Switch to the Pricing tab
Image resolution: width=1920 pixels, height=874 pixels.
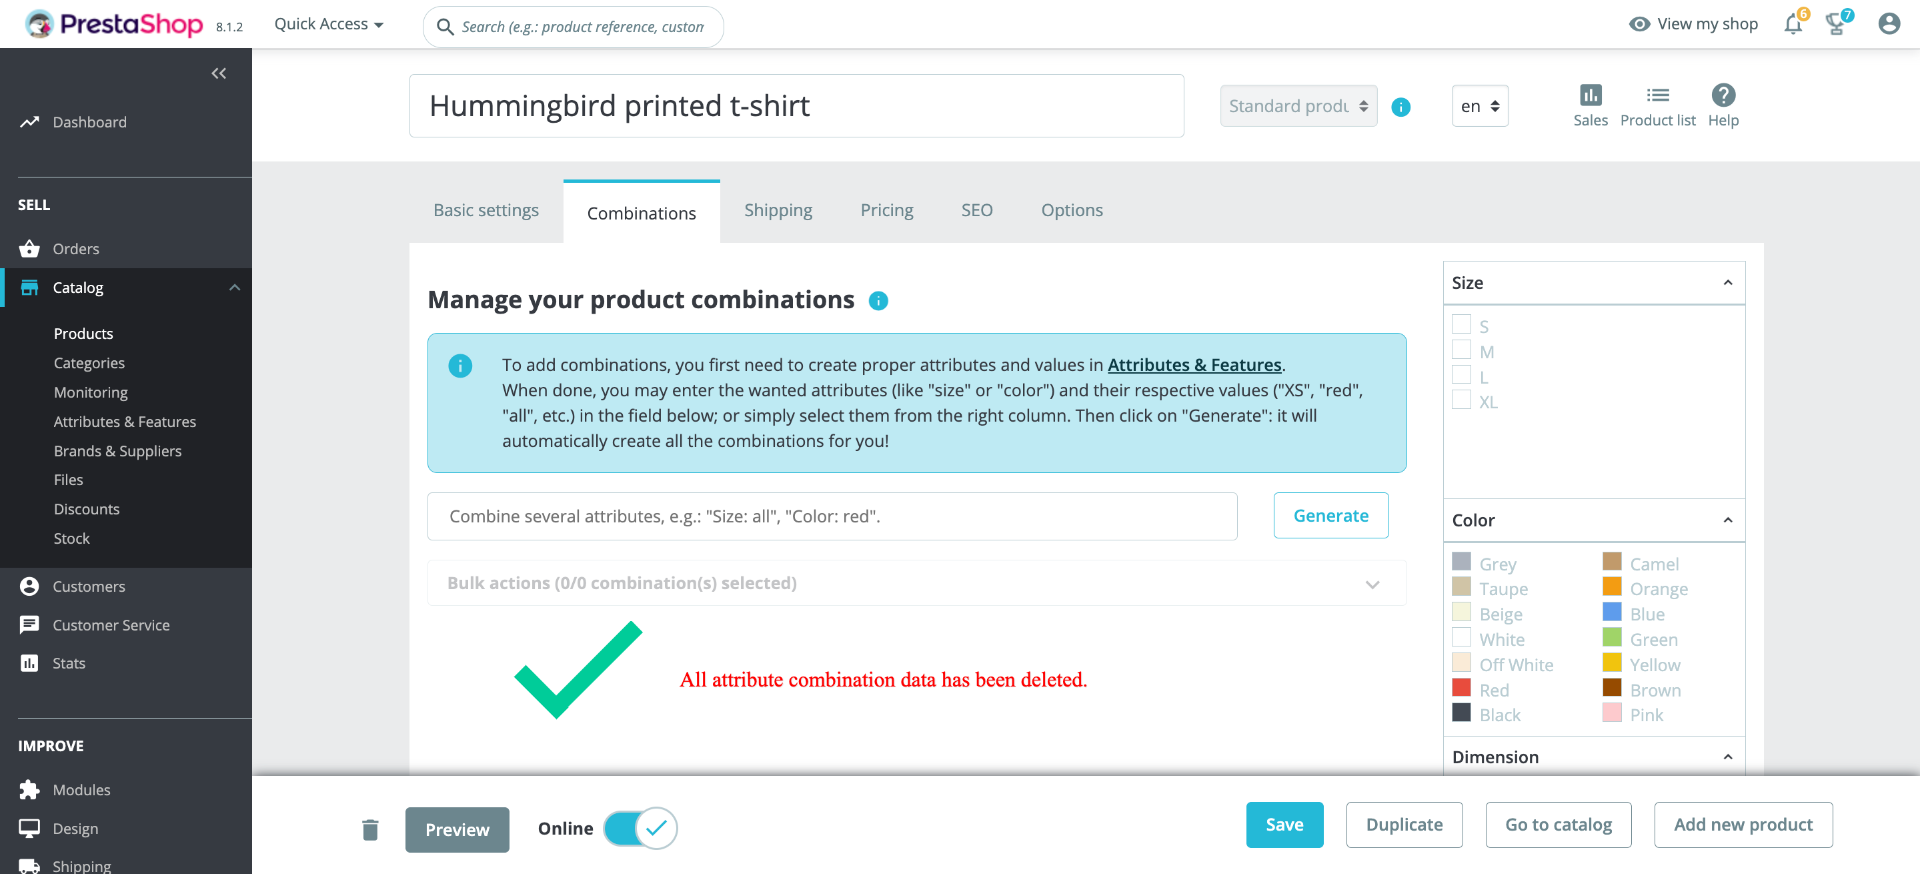pos(887,210)
